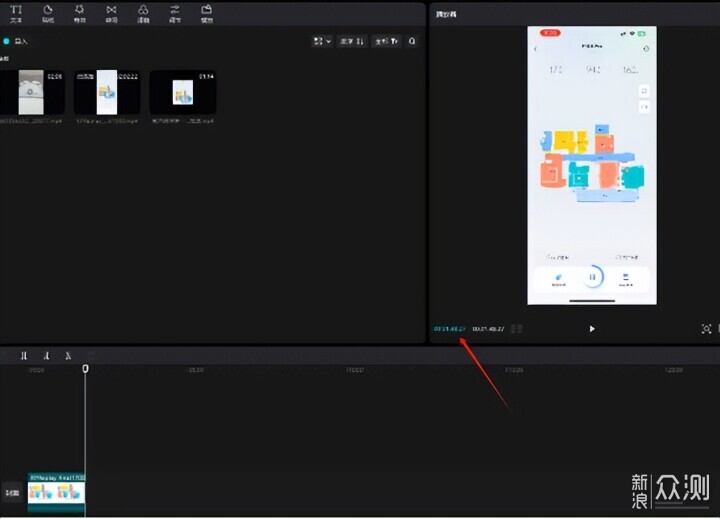This screenshot has width=720, height=519.
Task: Open the grid view layout dropdown
Action: coord(322,41)
